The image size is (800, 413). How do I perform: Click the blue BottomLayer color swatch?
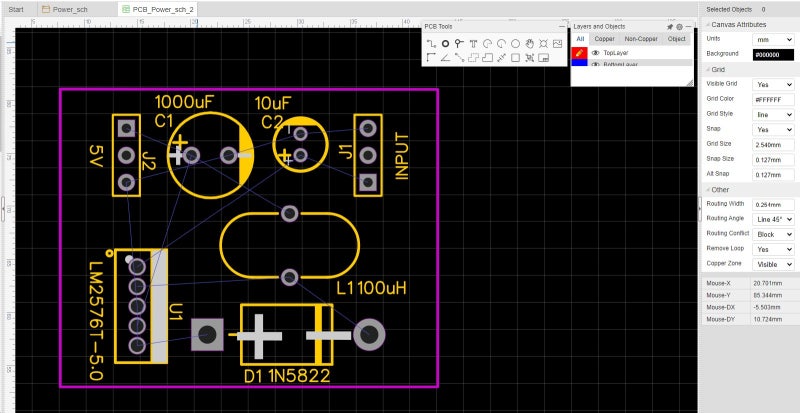[x=579, y=63]
